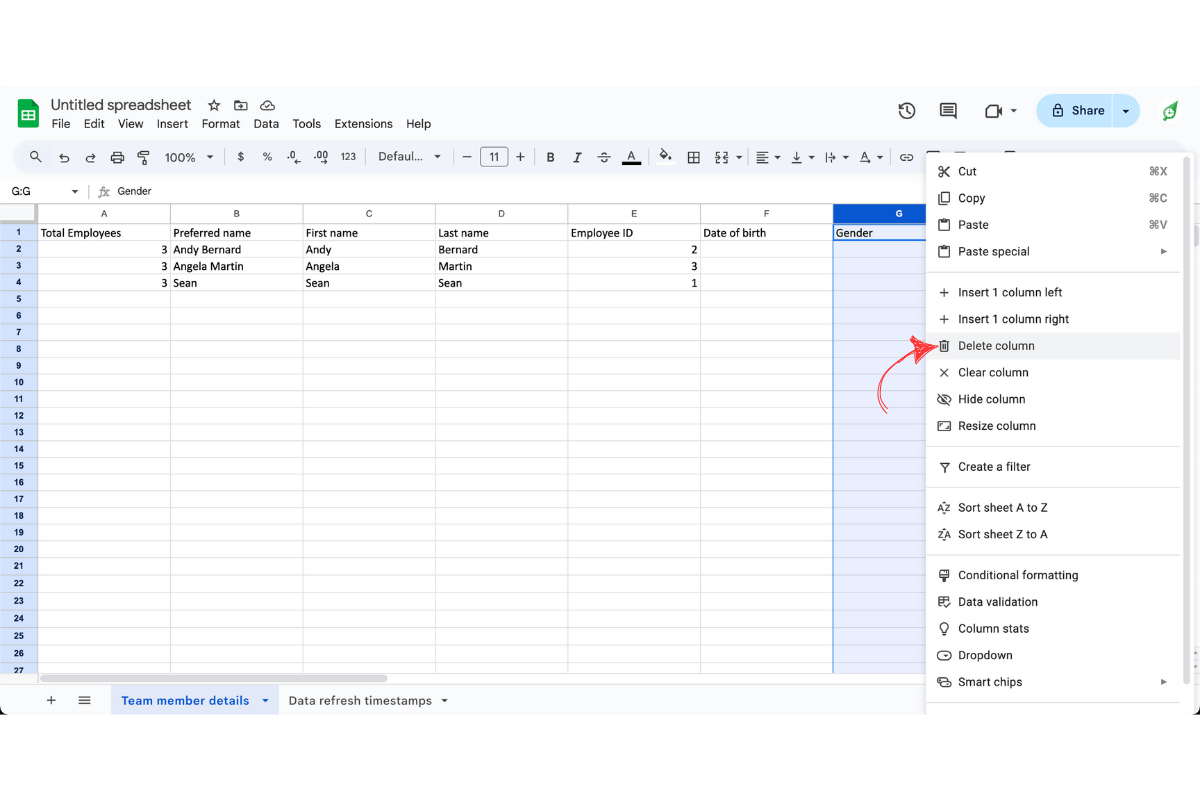Screen dimensions: 1200x800
Task: Toggle percent format for the selection
Action: pos(266,157)
